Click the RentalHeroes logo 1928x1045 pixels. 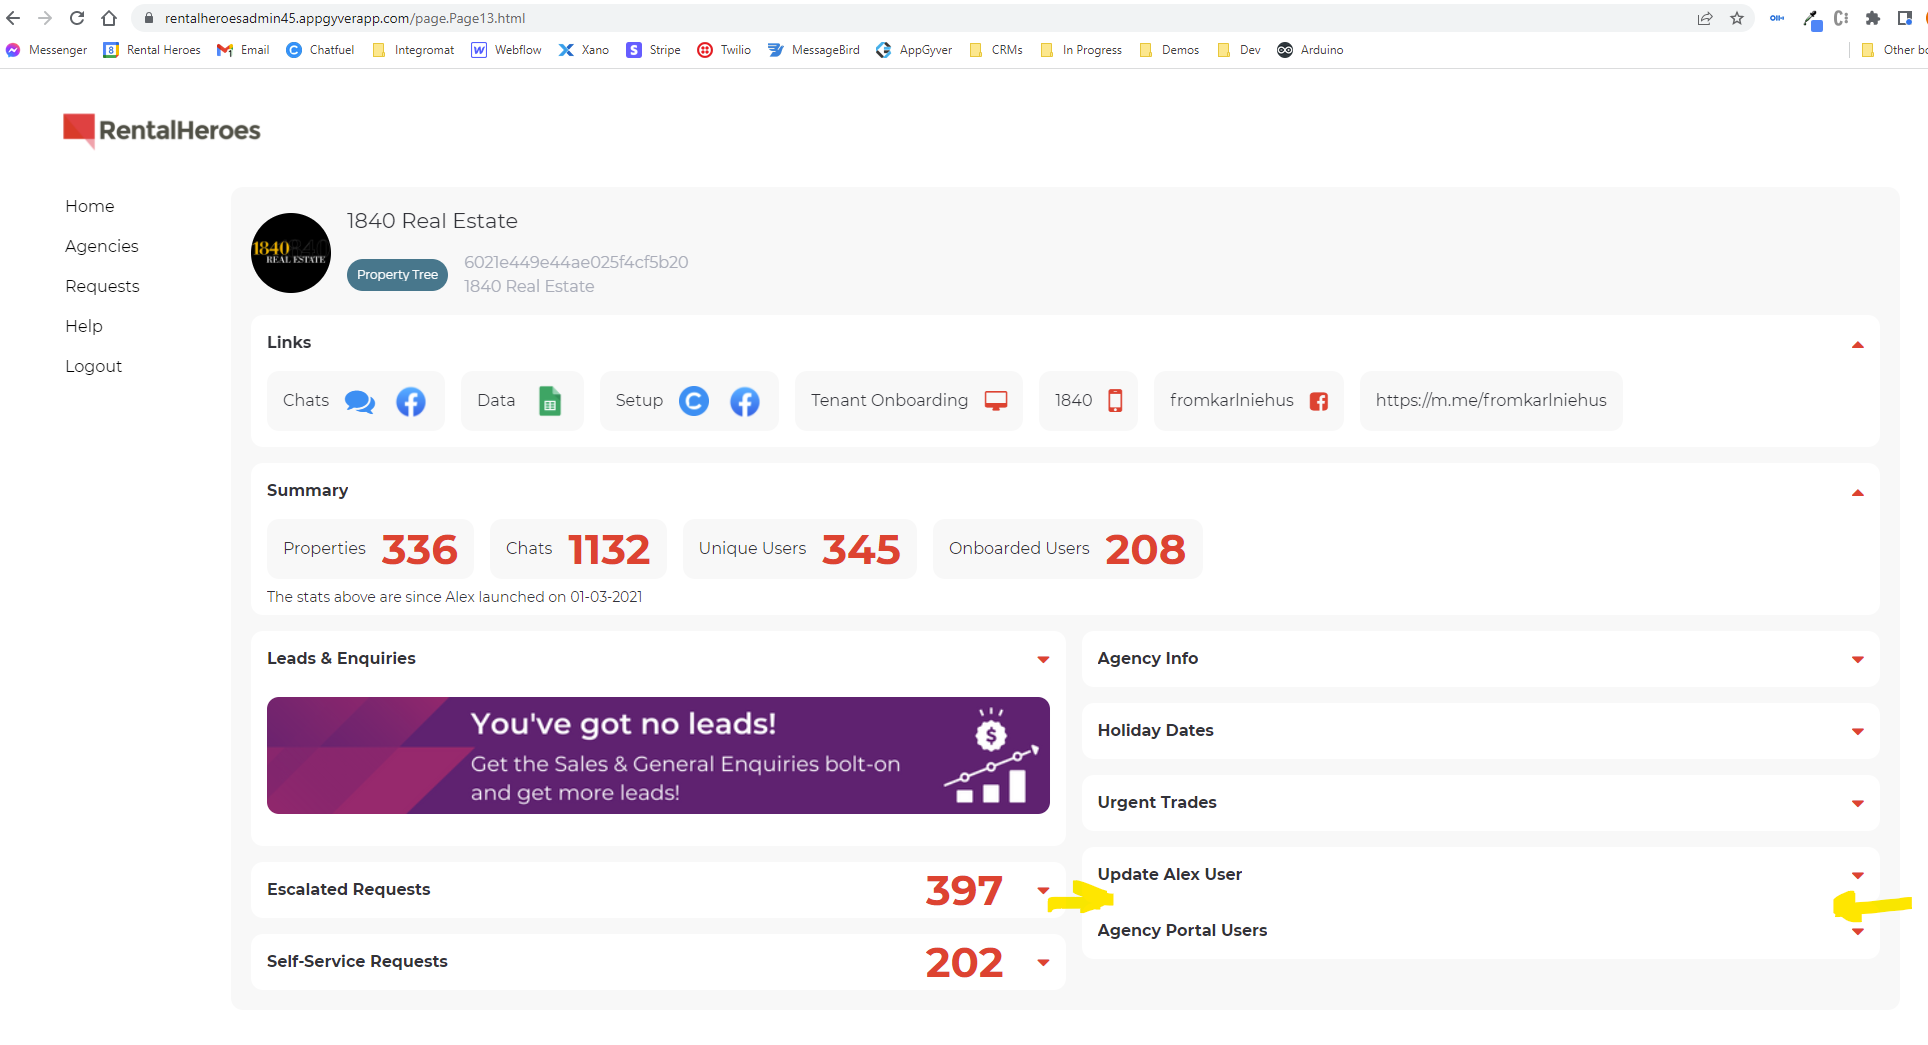161,130
